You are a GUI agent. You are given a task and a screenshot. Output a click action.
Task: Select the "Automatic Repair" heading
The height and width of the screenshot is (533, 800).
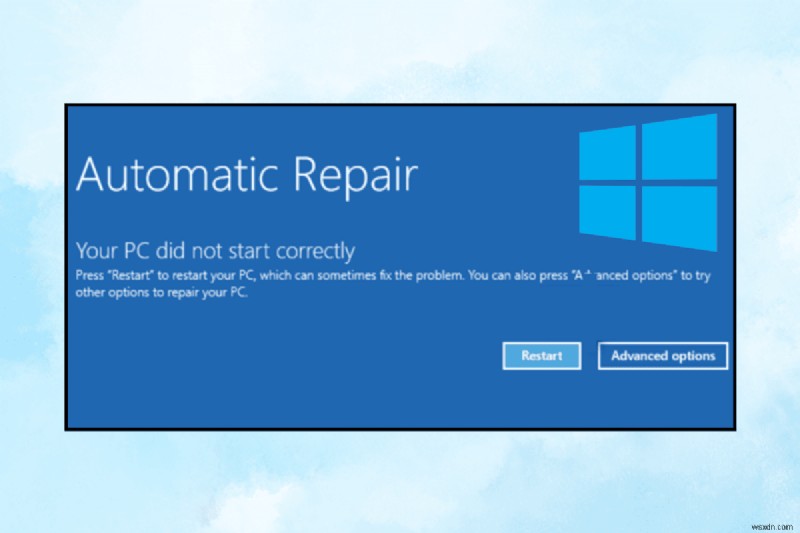(x=247, y=175)
